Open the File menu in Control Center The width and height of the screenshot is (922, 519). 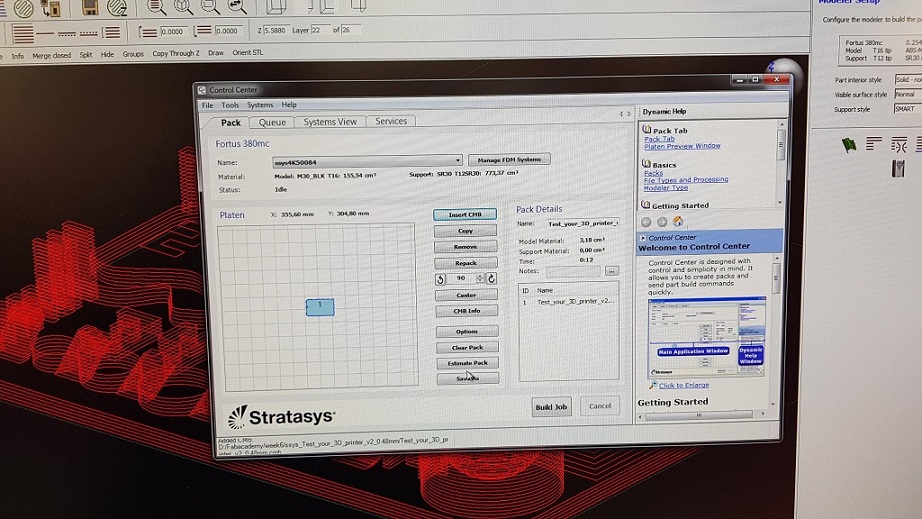(x=208, y=106)
